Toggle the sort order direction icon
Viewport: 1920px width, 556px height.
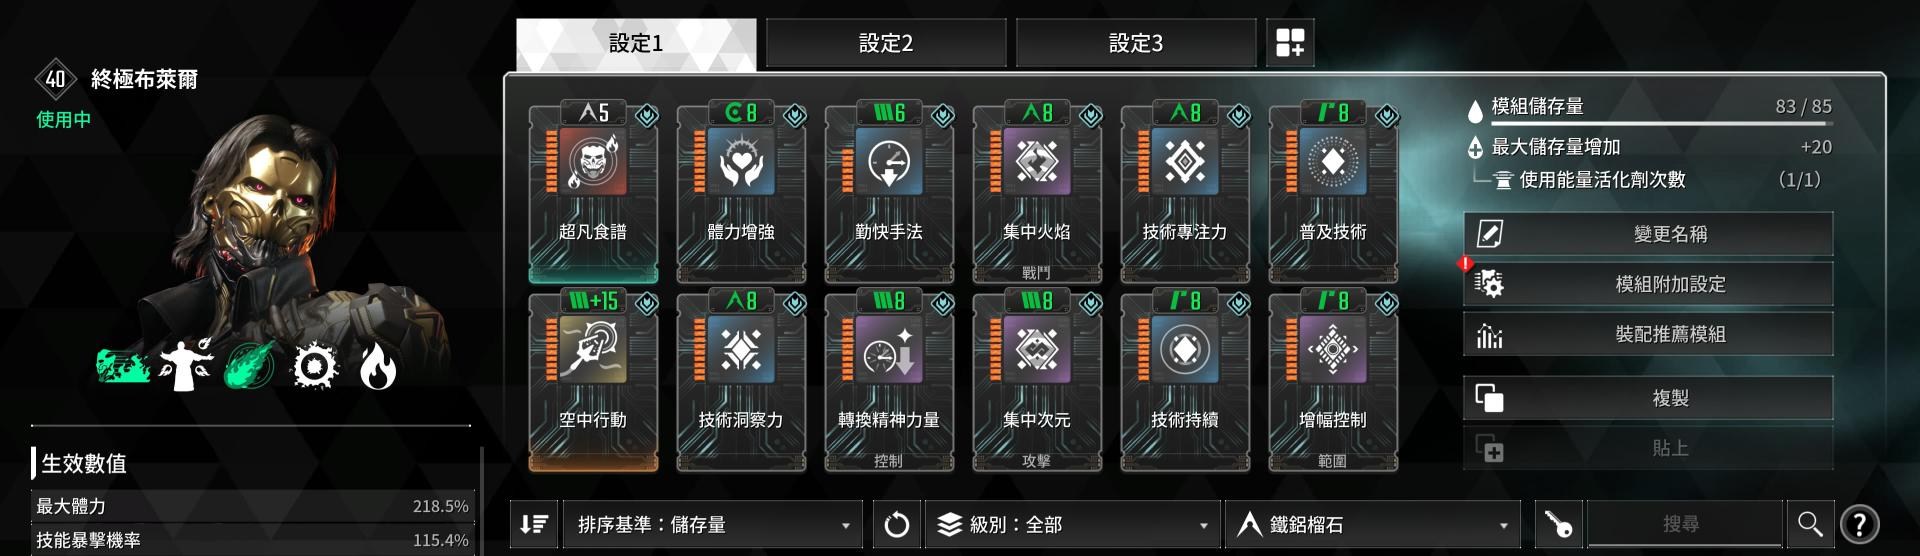[x=534, y=524]
